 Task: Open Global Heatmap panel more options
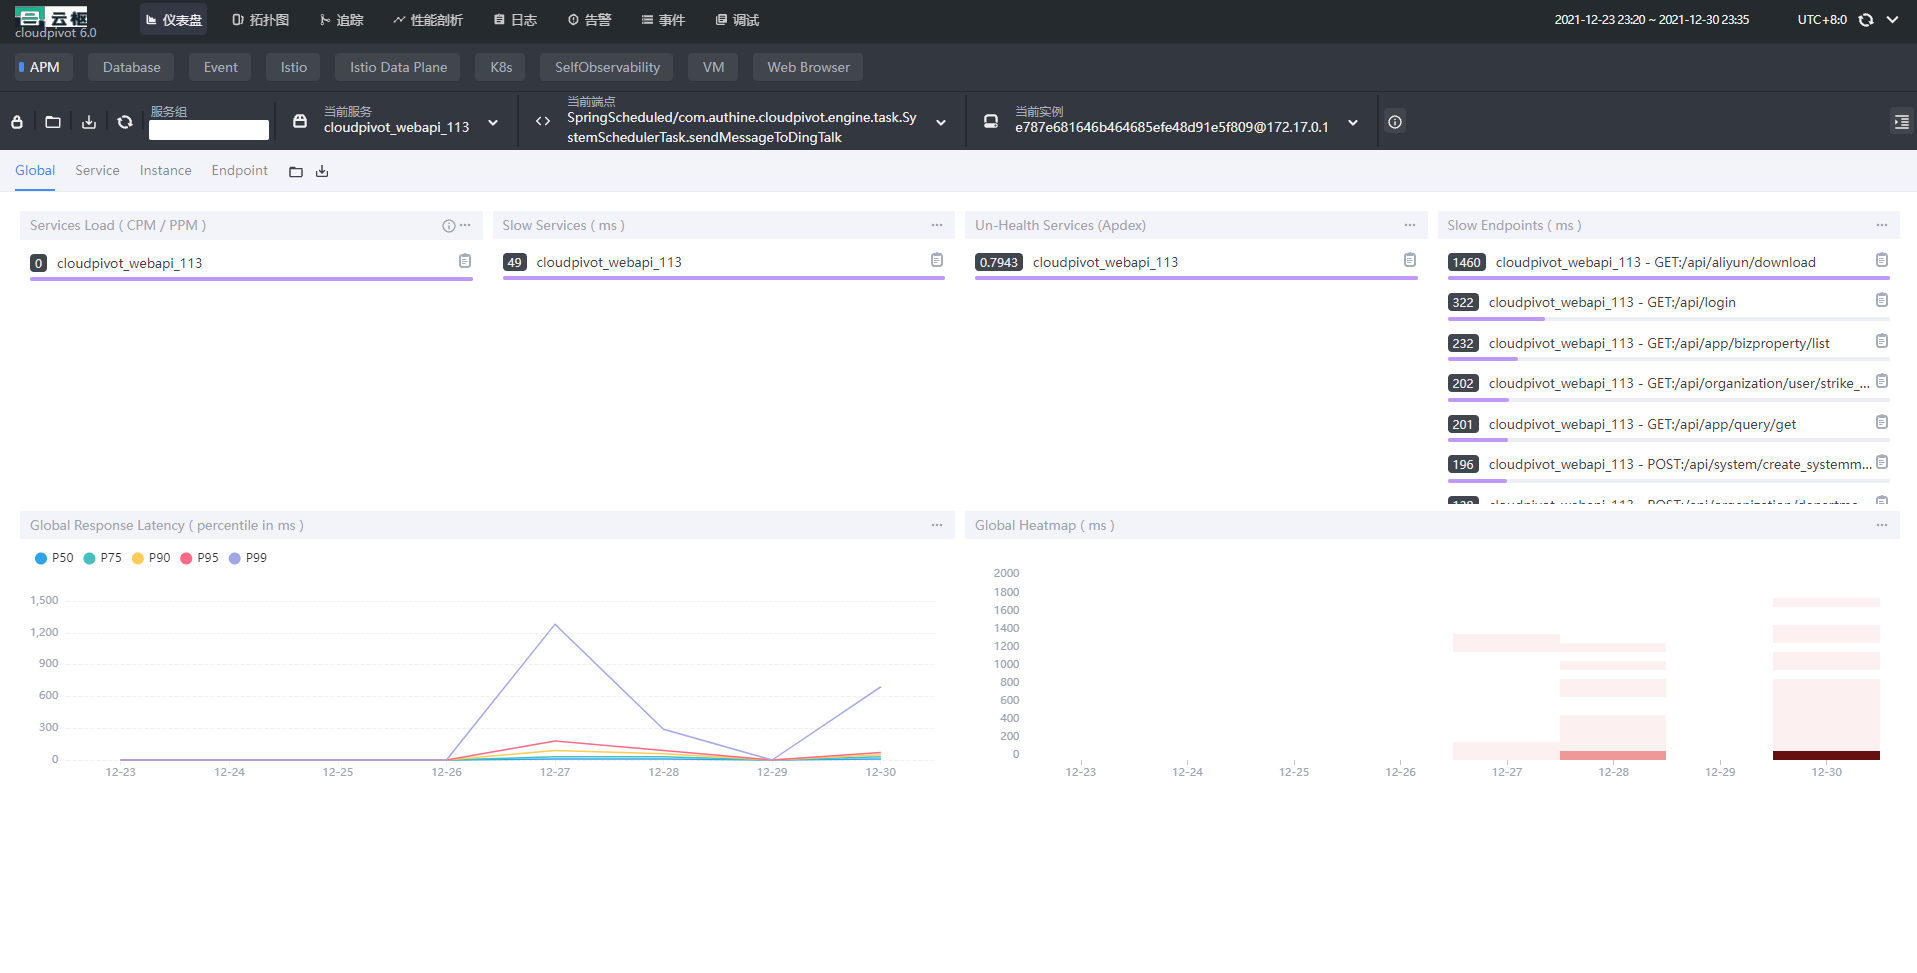(x=1882, y=525)
